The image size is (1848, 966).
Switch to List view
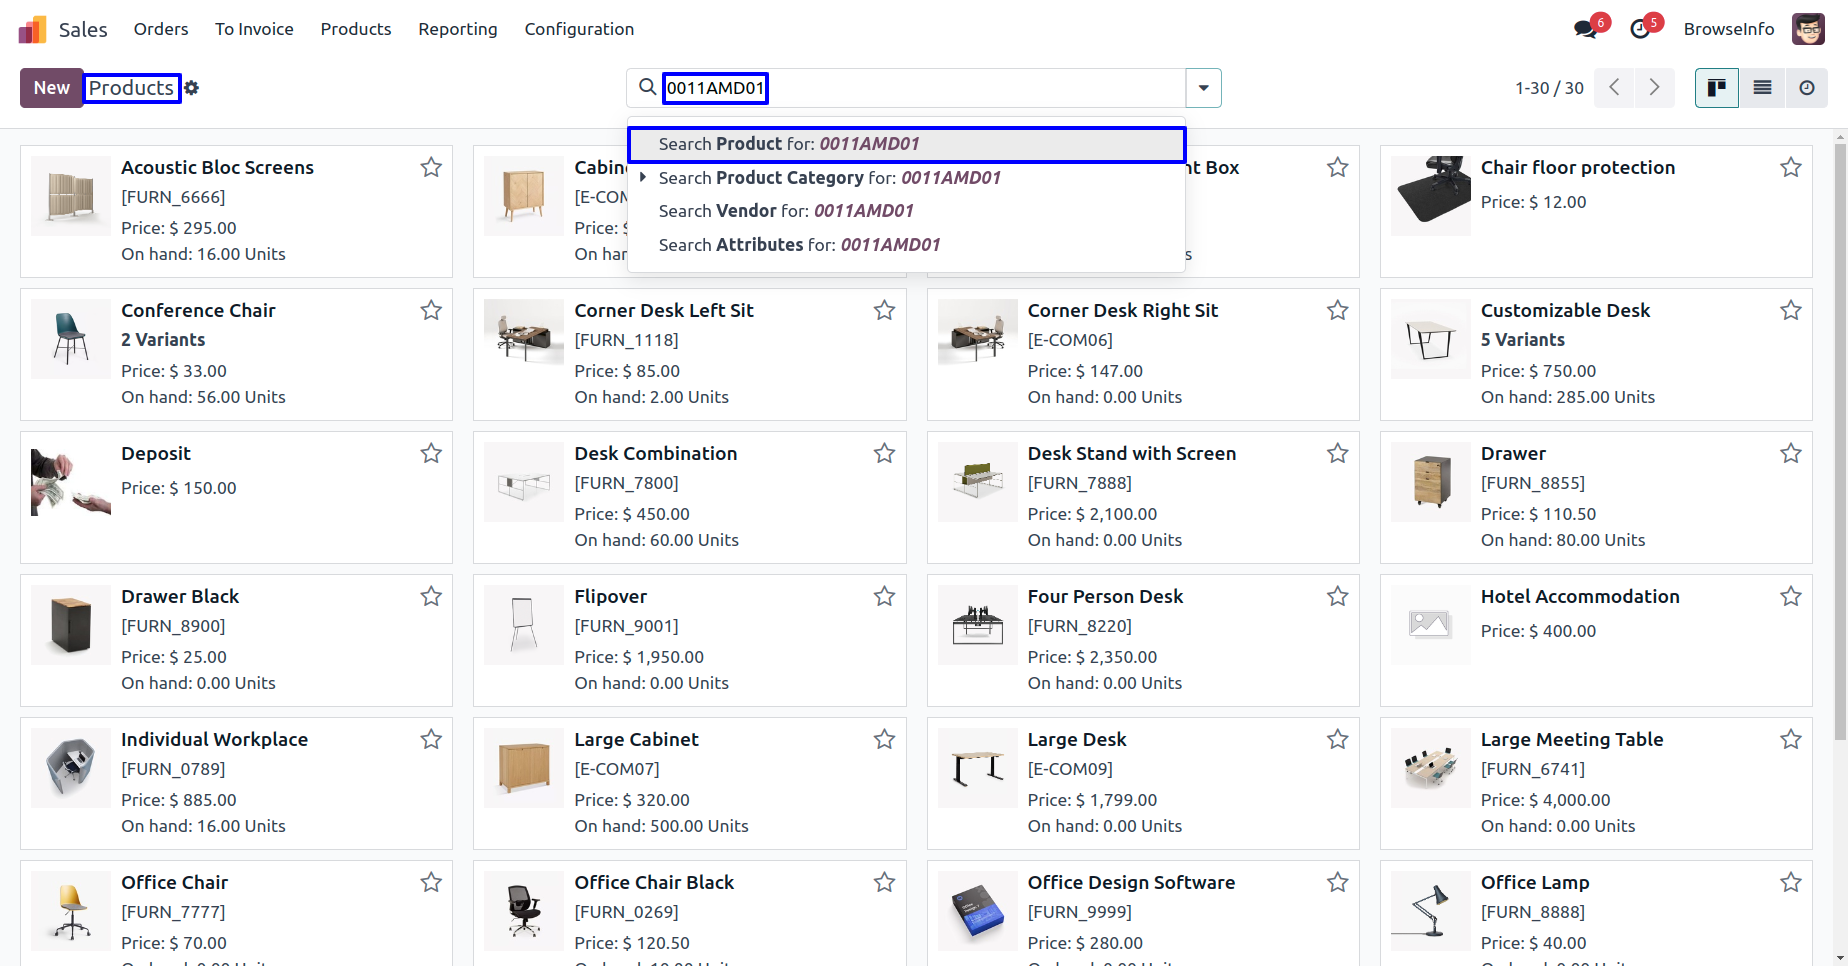coord(1762,88)
